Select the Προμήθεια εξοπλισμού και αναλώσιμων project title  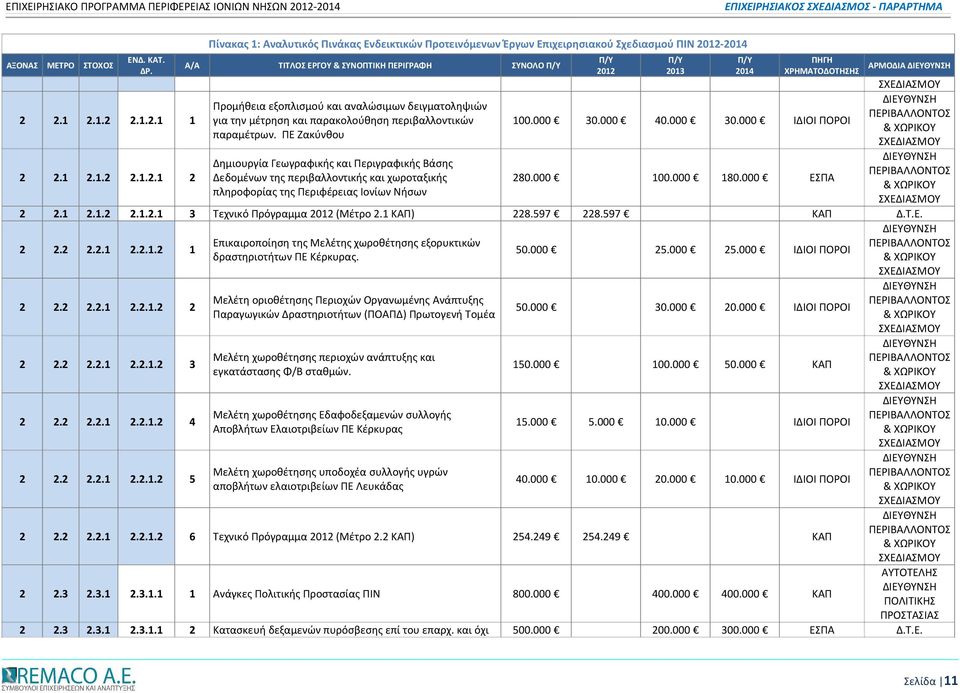coord(350,121)
